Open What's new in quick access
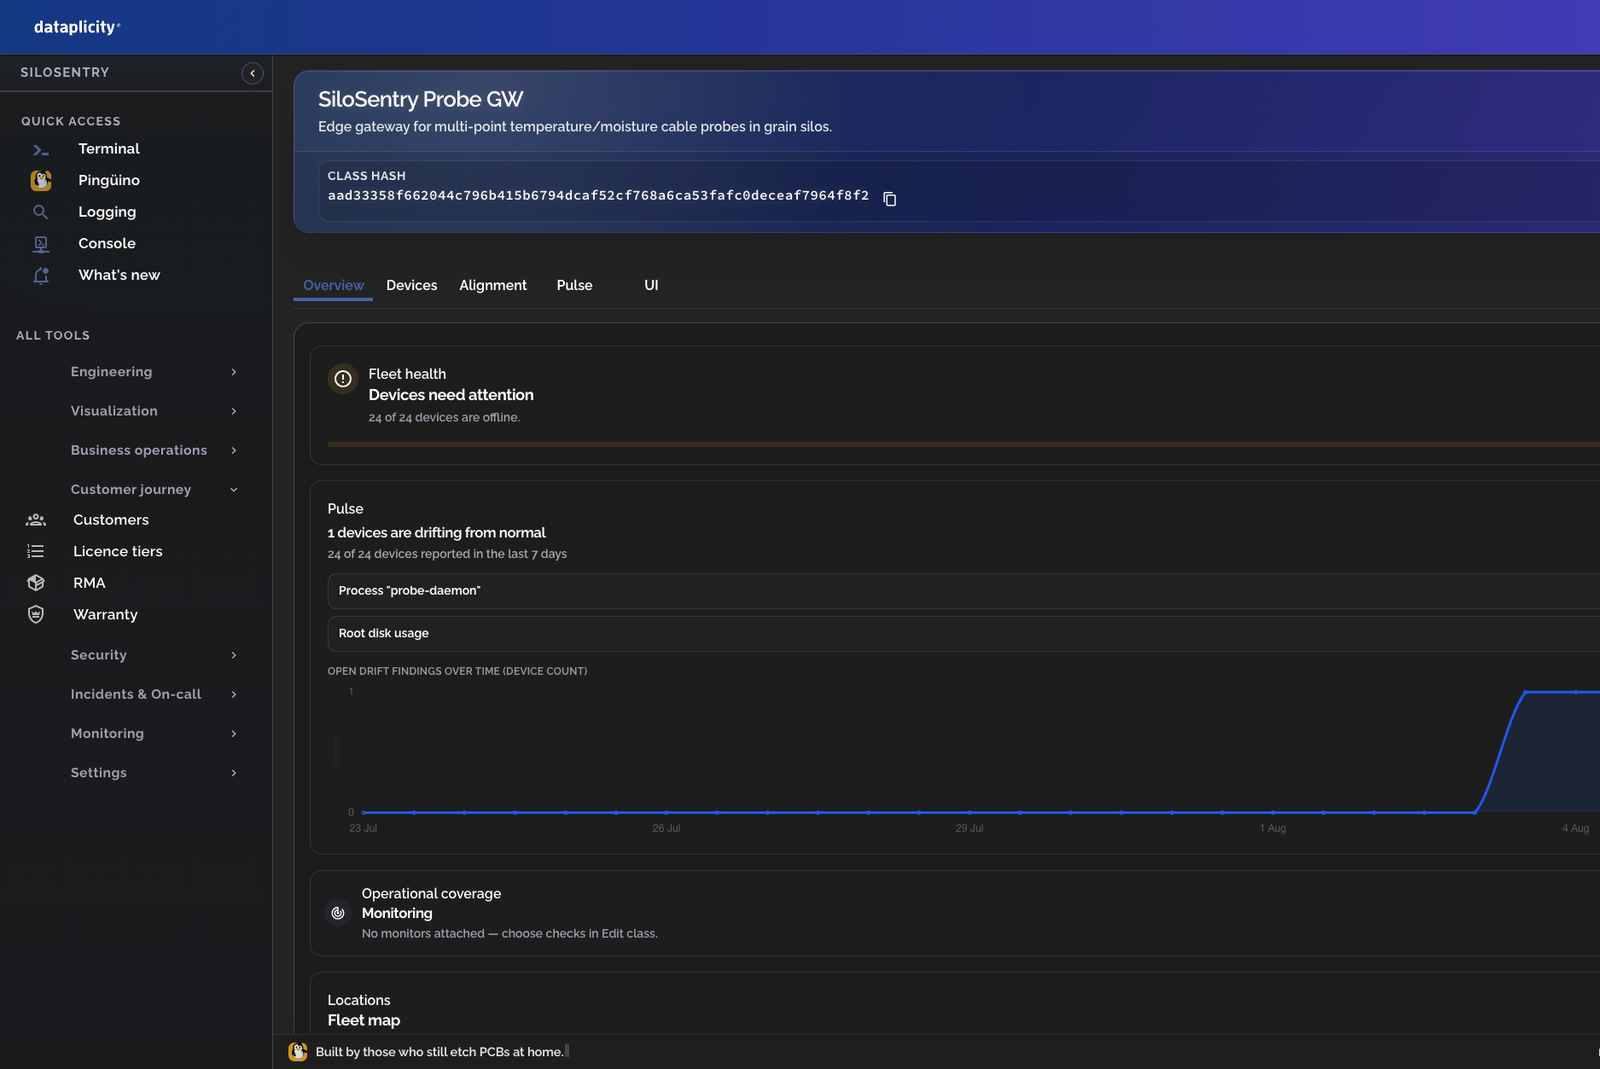 coord(119,275)
